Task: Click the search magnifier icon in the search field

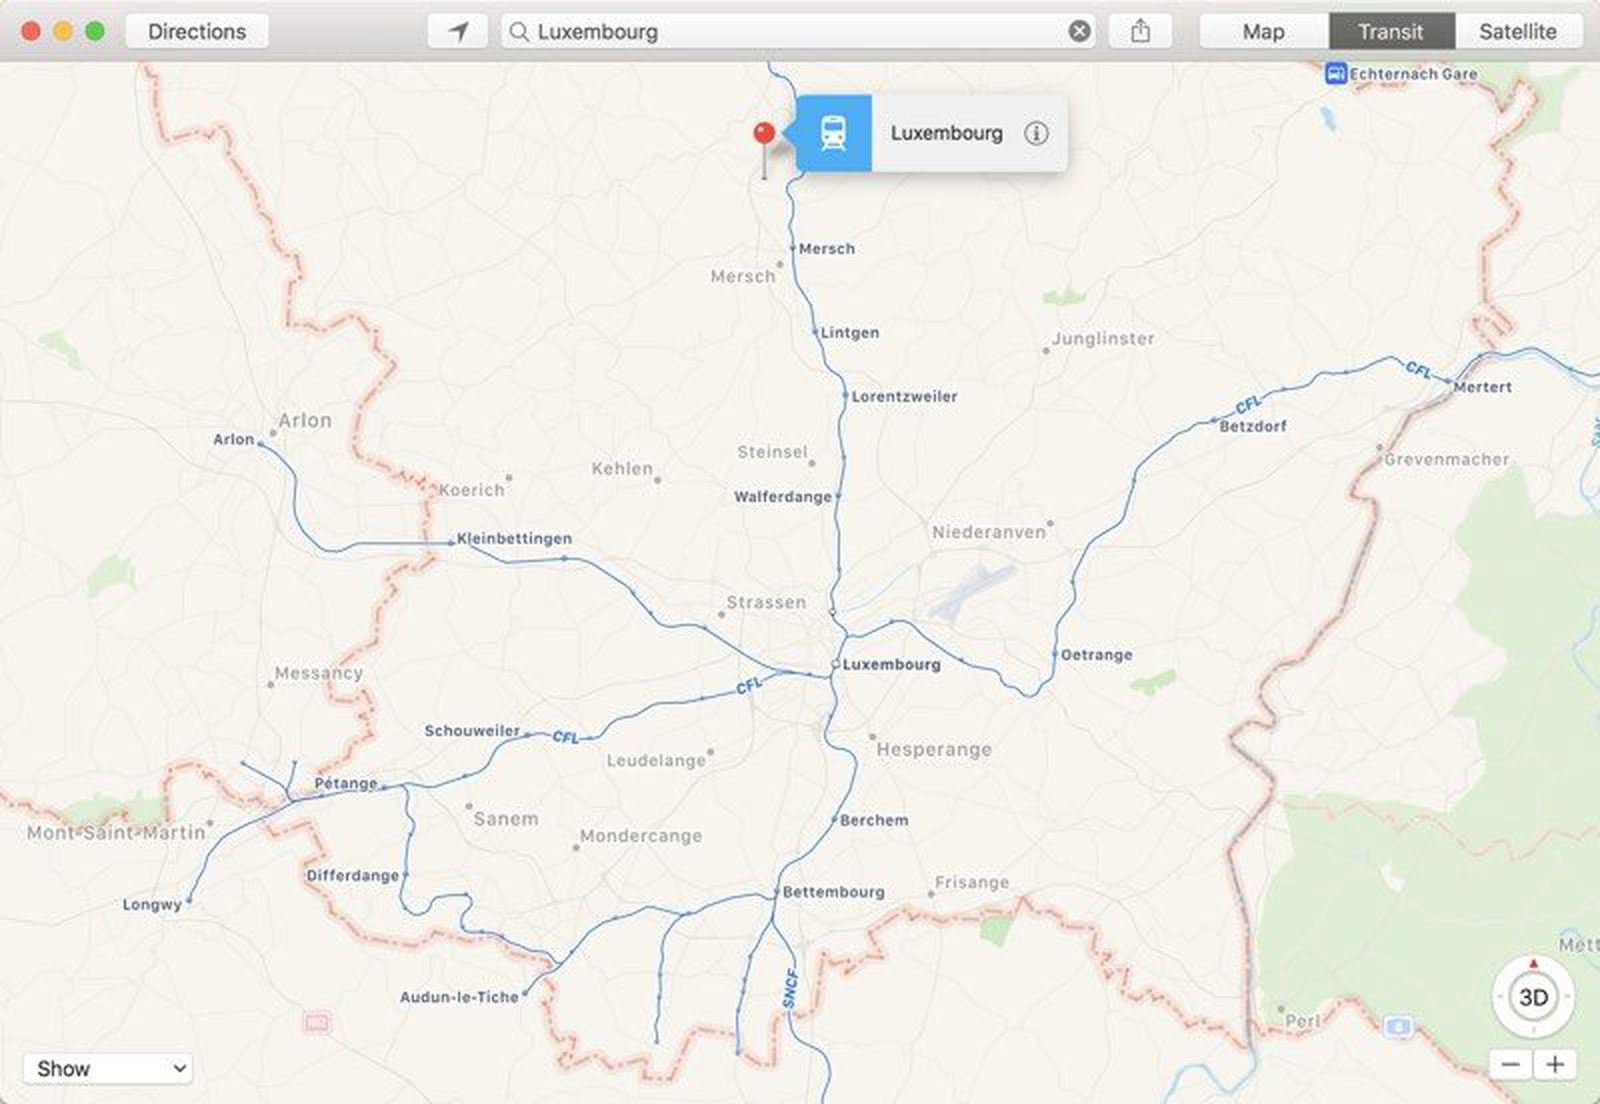Action: pyautogui.click(x=521, y=31)
